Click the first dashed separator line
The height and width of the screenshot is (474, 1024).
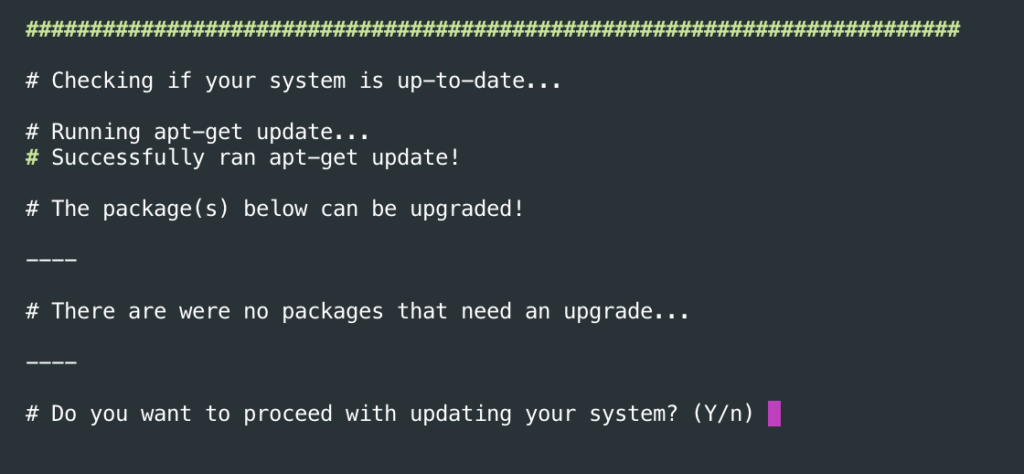pos(52,260)
